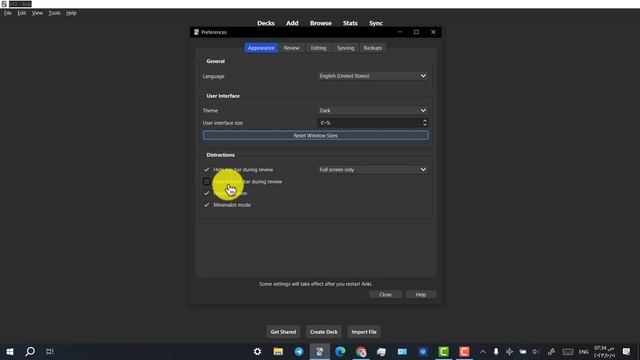Enable Hide bottom bar during review
Viewport: 640px width, 360px height.
(x=207, y=182)
